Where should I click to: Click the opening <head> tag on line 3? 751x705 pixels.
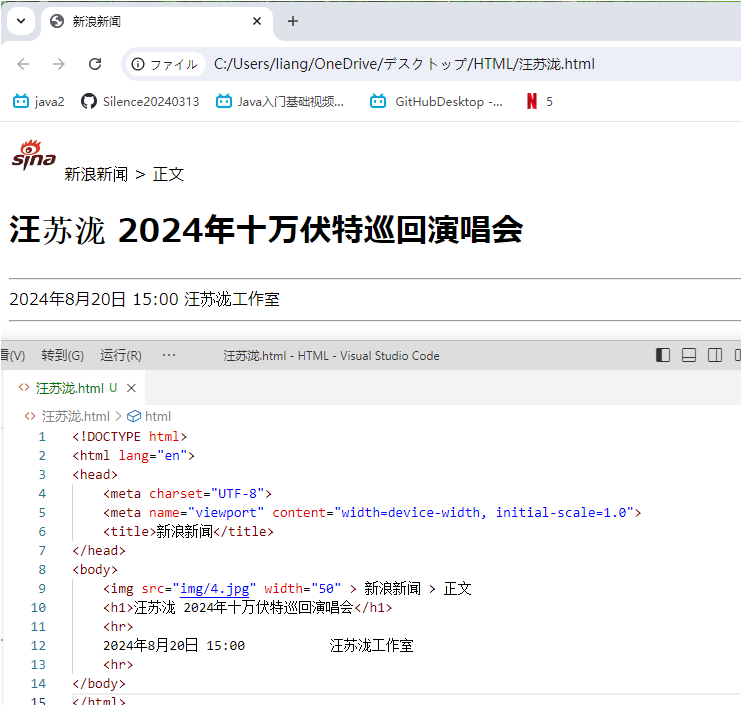[95, 475]
